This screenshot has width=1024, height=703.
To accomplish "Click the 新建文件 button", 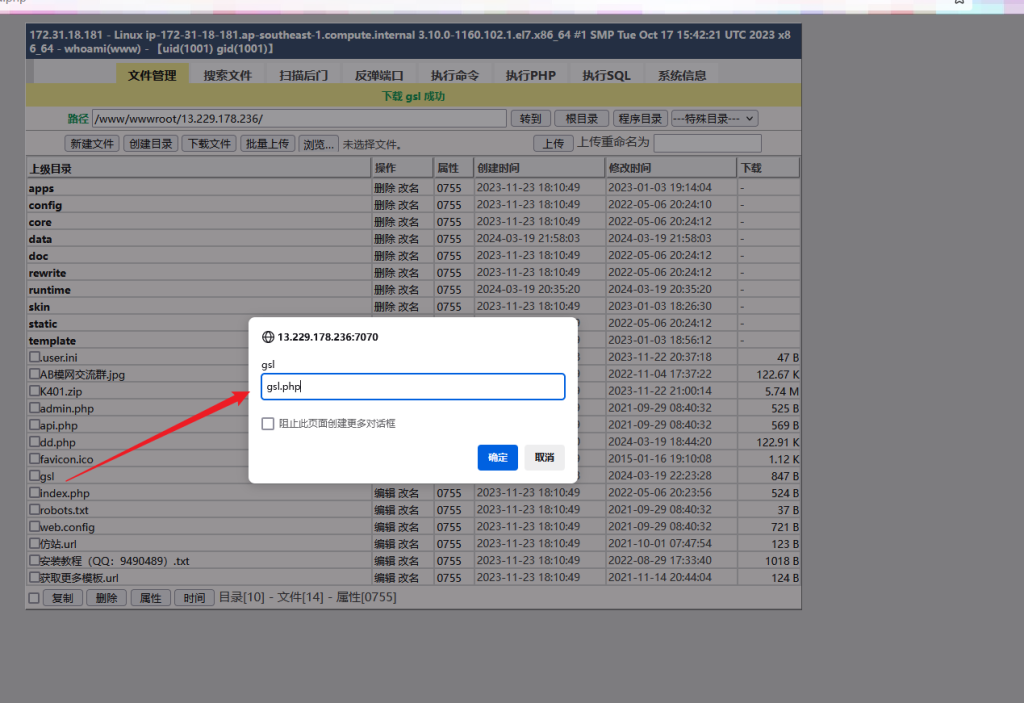I will (92, 144).
